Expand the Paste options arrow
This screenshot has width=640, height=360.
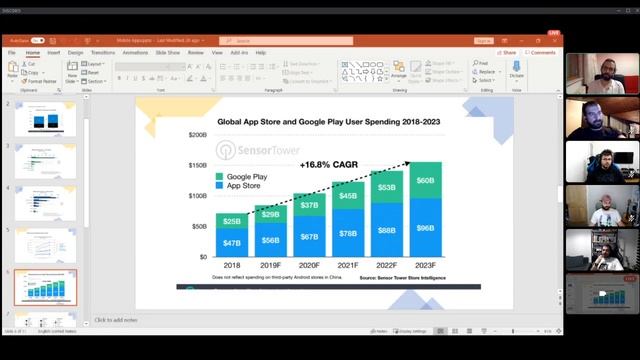pyautogui.click(x=13, y=81)
